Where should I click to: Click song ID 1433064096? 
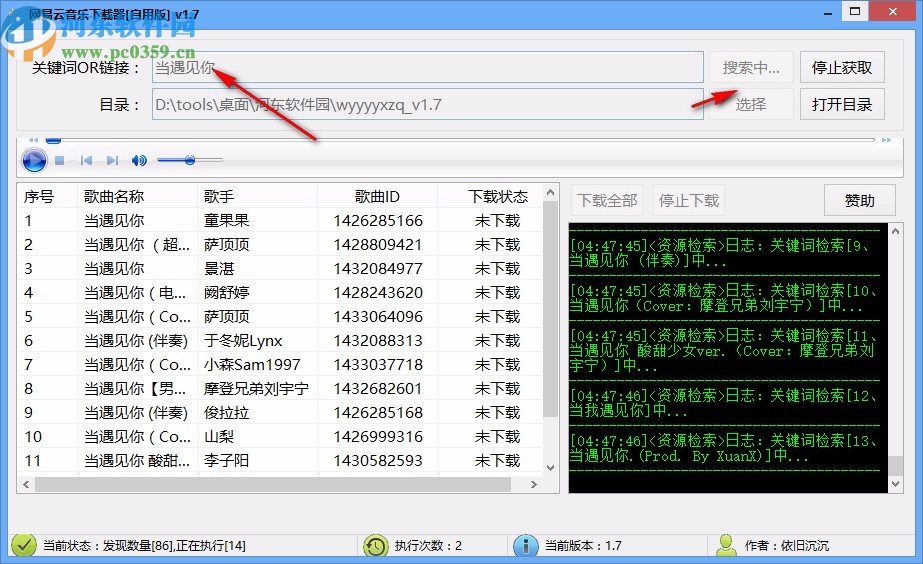click(378, 317)
